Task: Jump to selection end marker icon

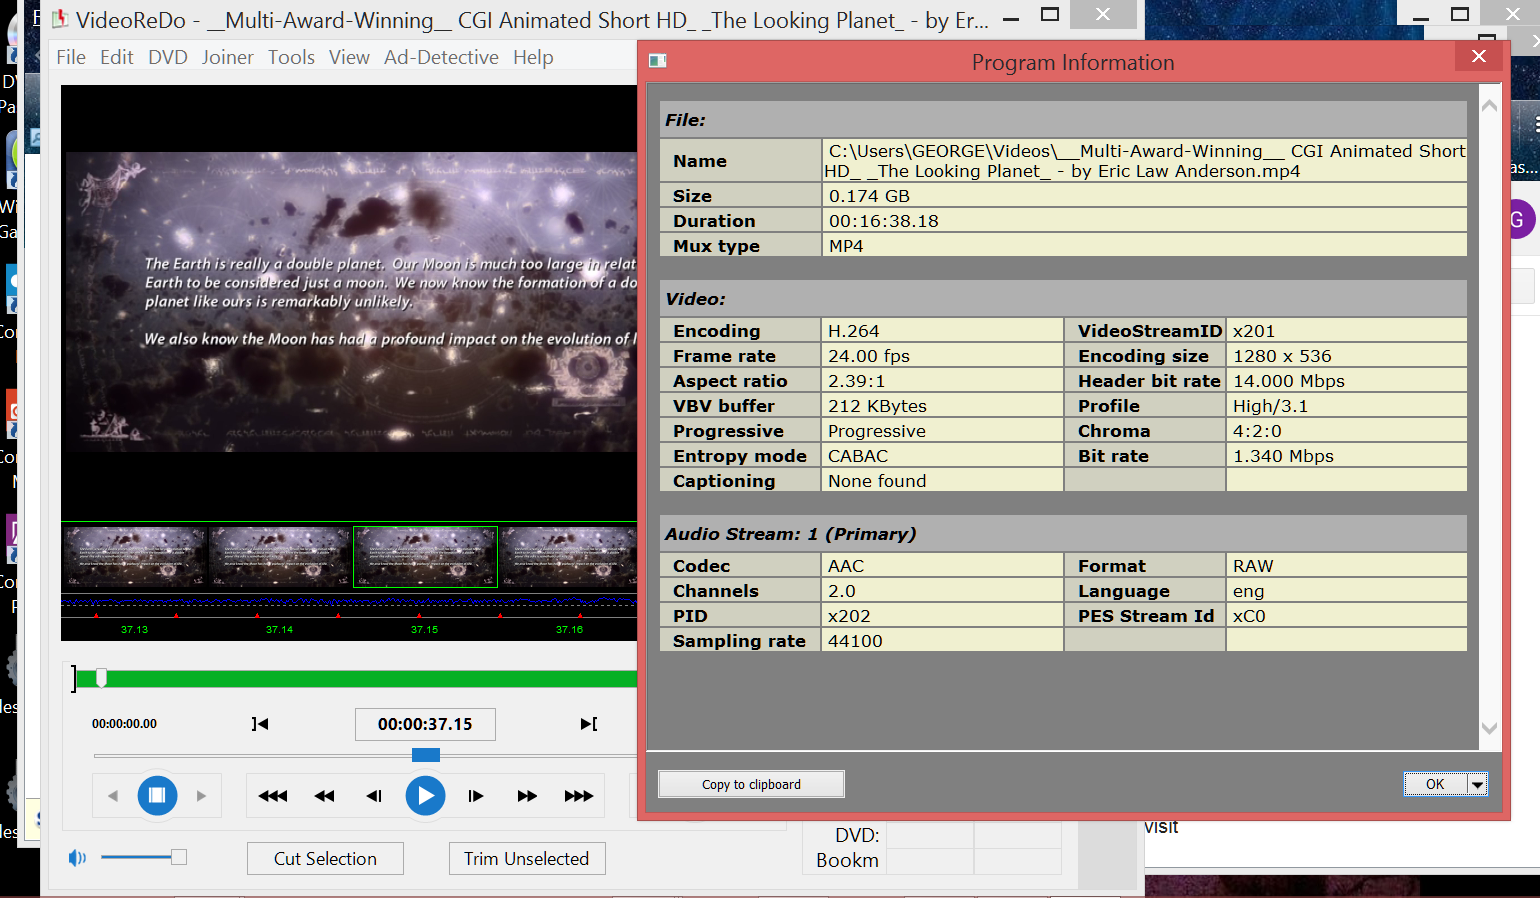Action: pos(589,724)
